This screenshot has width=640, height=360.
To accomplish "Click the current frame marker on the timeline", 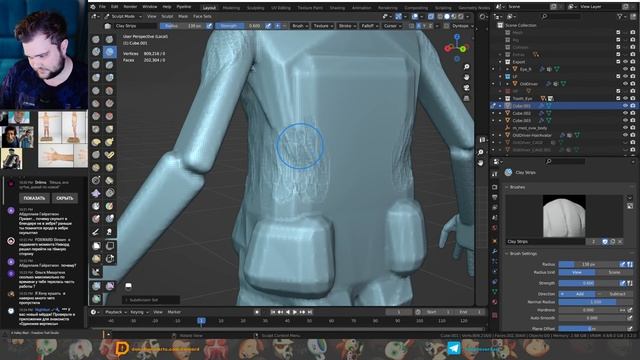I will pos(201,321).
